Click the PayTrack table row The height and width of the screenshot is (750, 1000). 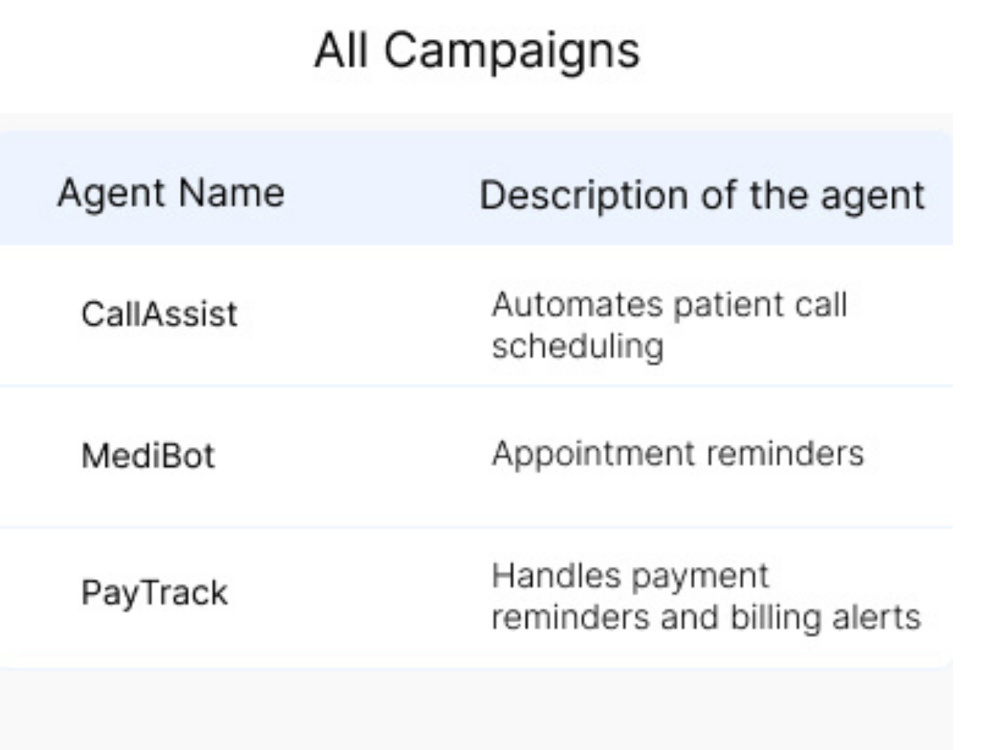(x=476, y=598)
